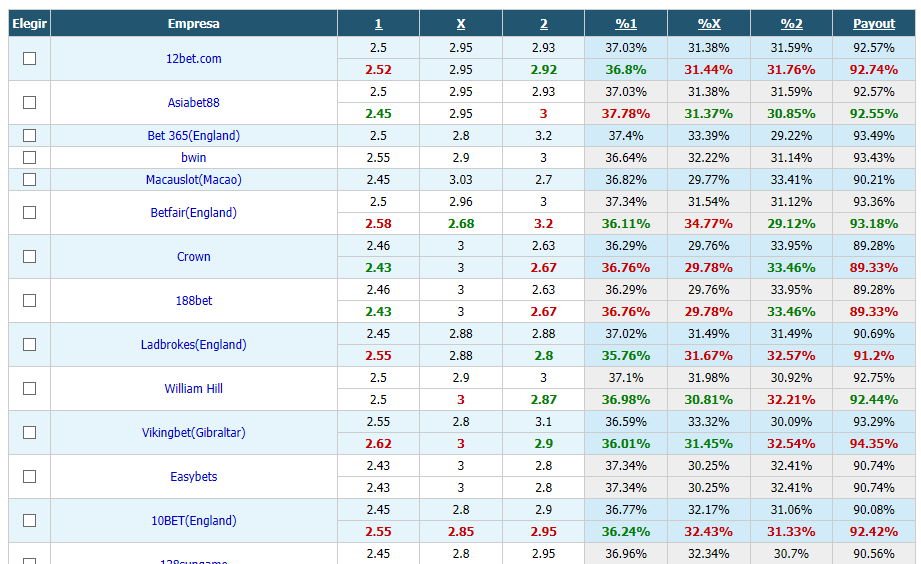Viewport: 921px width, 564px height.
Task: Open the Macauslot(Macao) link
Action: tap(194, 179)
